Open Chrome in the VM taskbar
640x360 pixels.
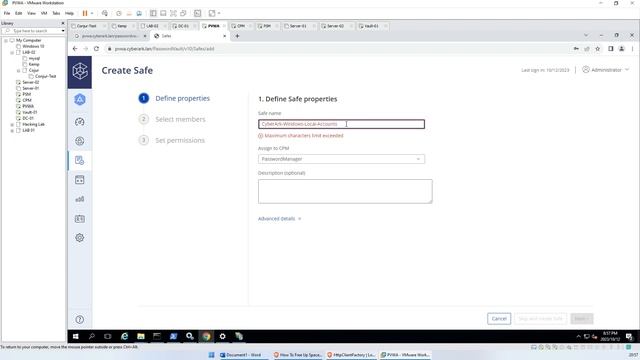(x=206, y=336)
